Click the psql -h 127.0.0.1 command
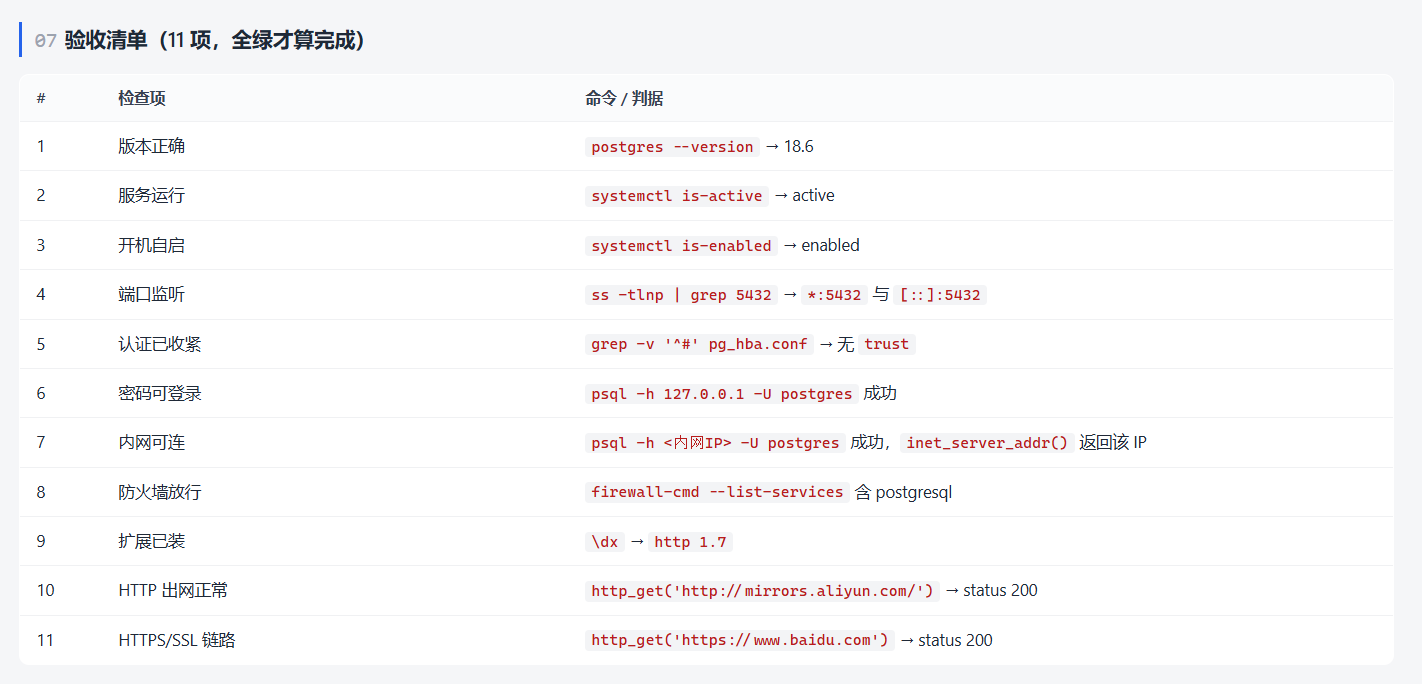The width and height of the screenshot is (1422, 684). [x=722, y=394]
